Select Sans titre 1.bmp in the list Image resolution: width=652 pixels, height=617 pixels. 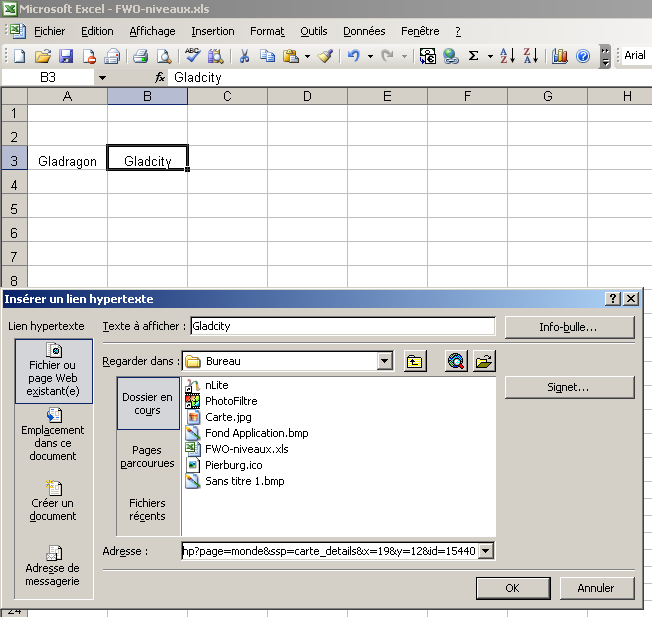point(235,481)
